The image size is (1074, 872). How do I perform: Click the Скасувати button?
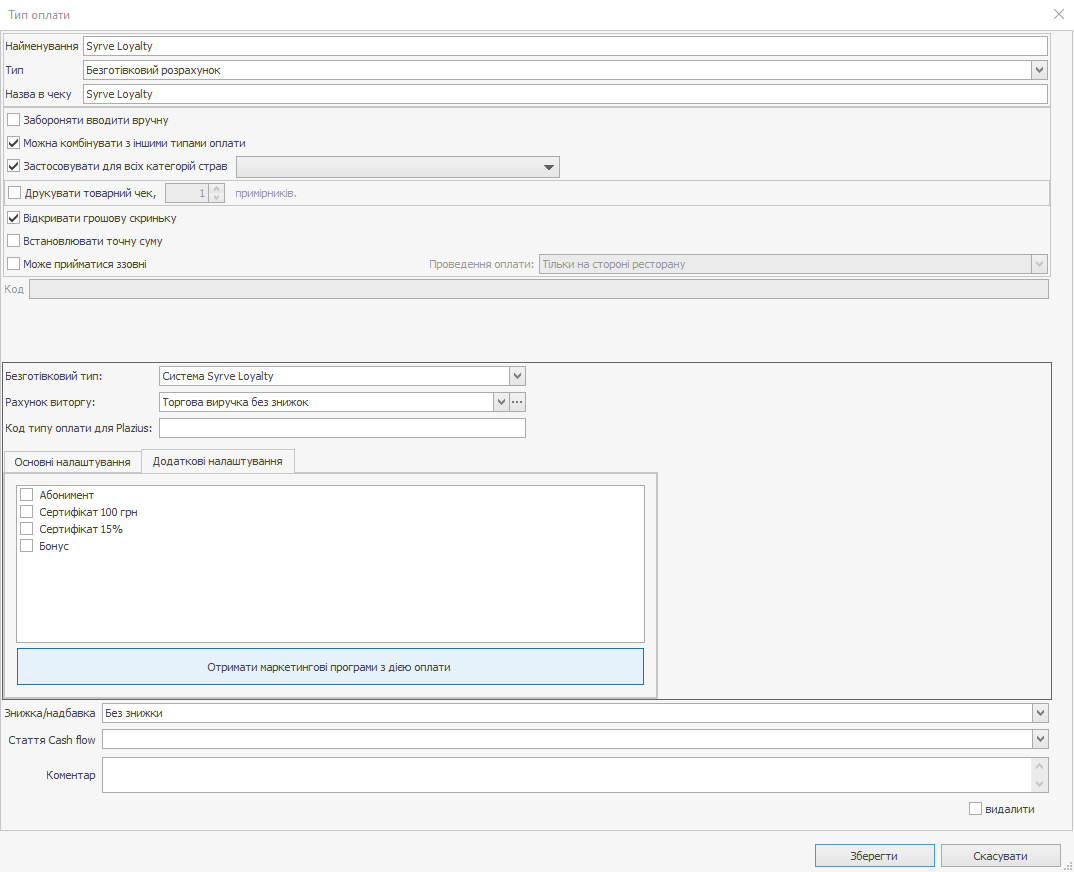pyautogui.click(x=1000, y=856)
